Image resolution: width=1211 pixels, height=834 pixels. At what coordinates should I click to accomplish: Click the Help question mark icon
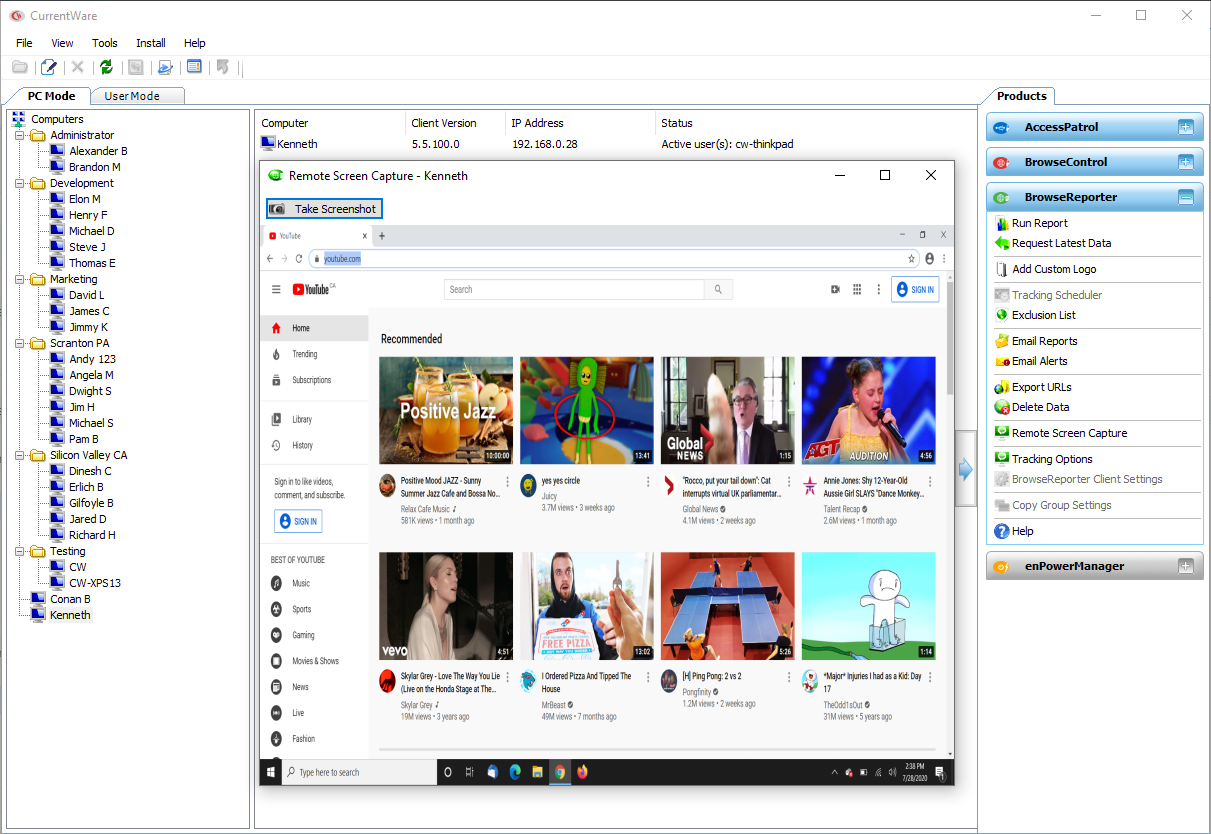(1002, 531)
